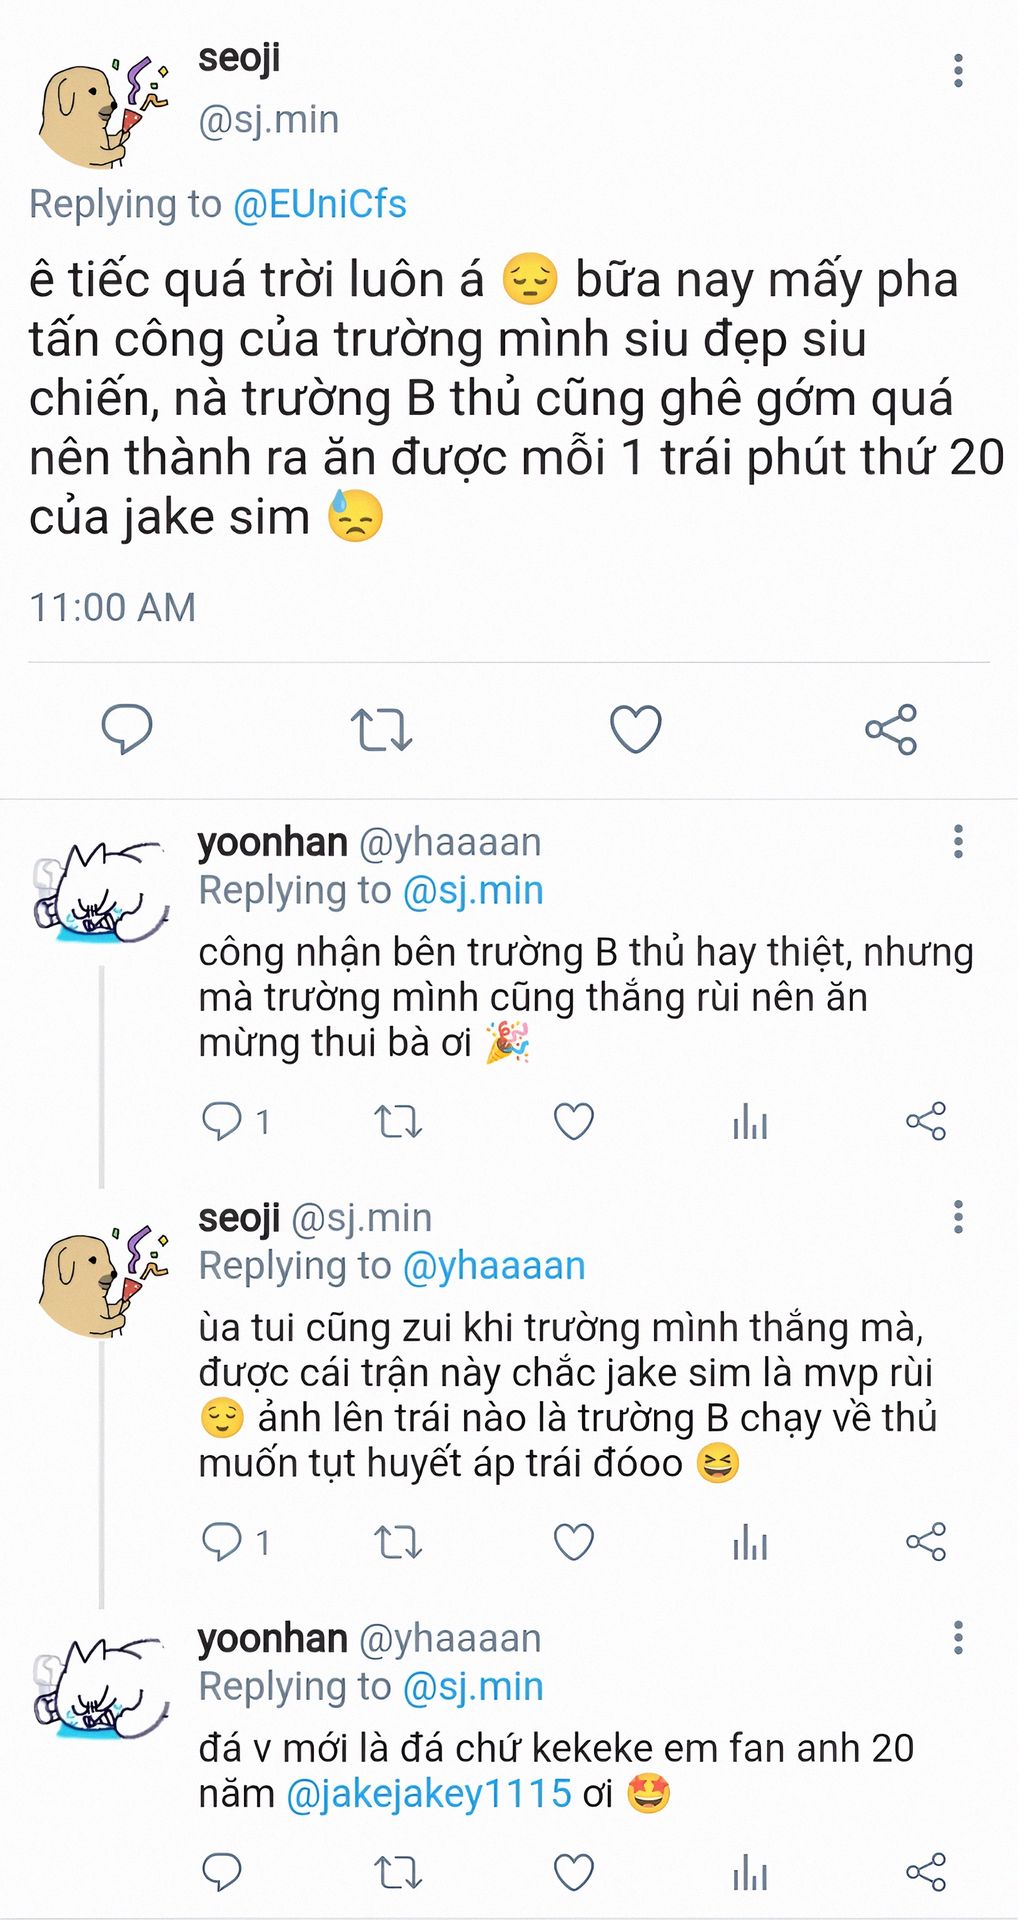Open the @jakejakey1115 mention link

[x=429, y=1794]
